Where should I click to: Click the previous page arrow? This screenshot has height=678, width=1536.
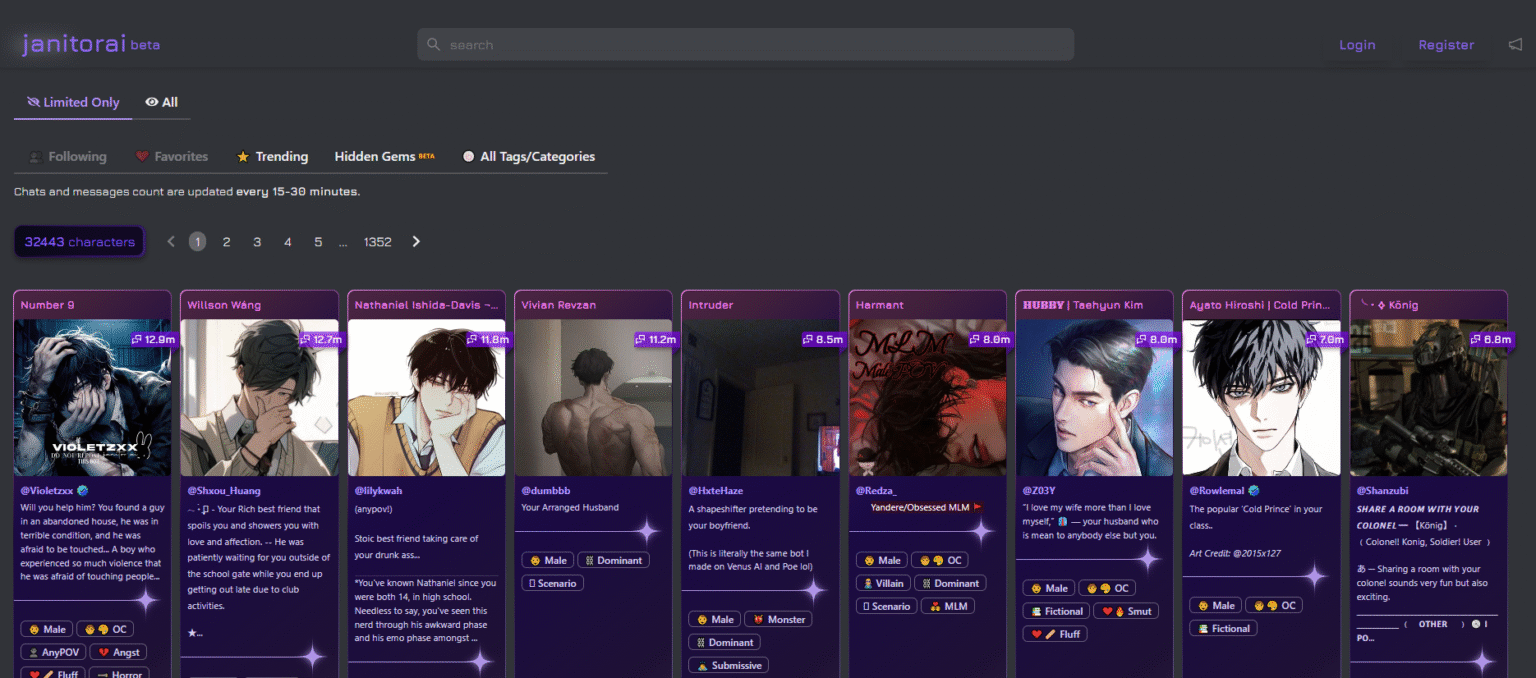click(171, 241)
